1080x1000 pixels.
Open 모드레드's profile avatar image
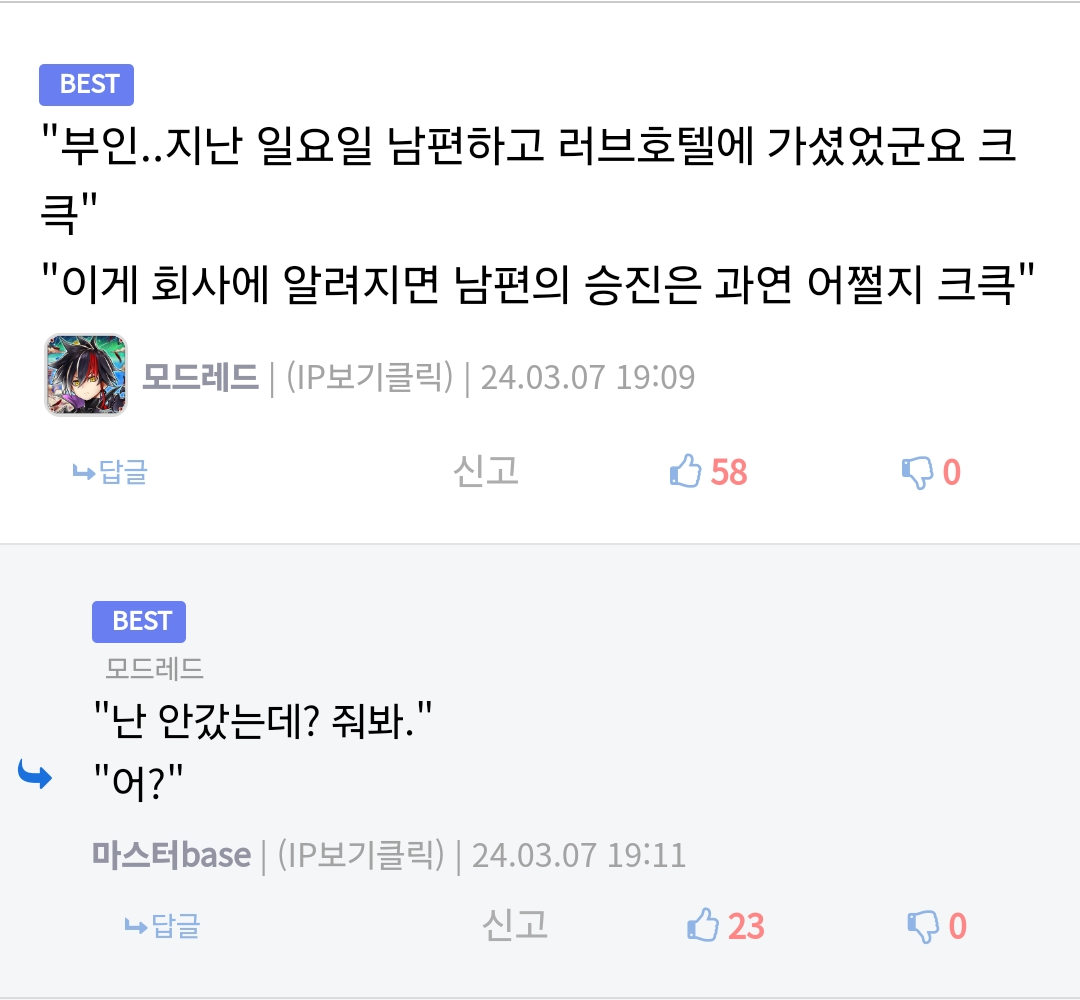[86, 375]
